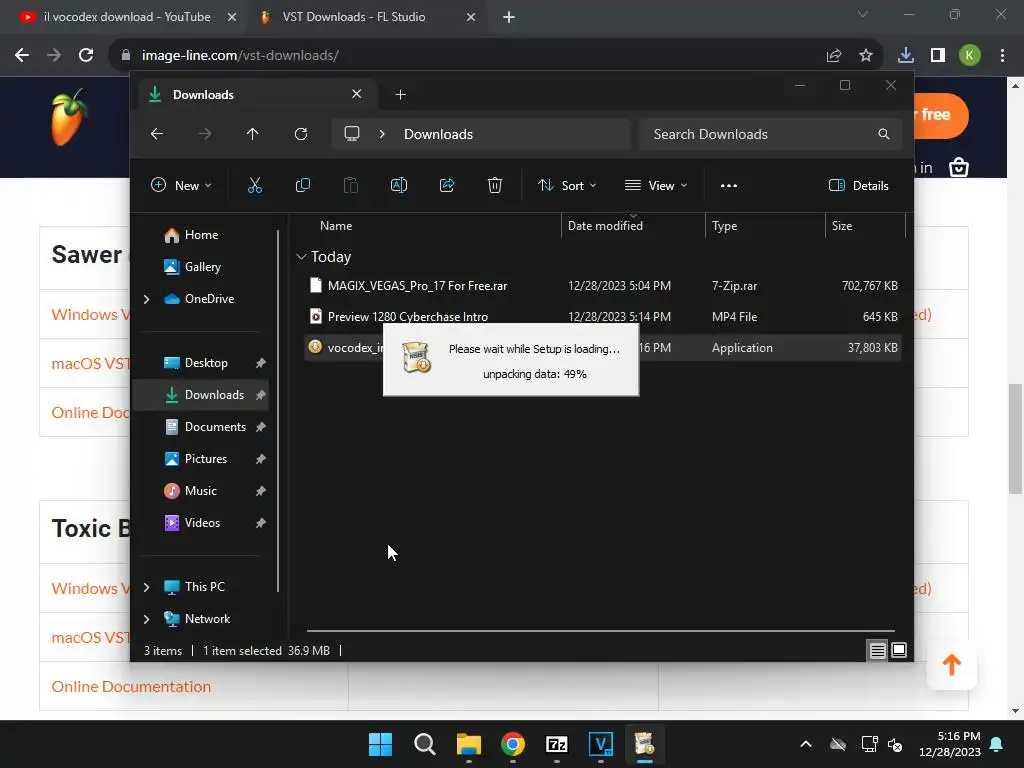Bookmark this page with the star icon
Screen dimensions: 1024x768
pos(866,56)
